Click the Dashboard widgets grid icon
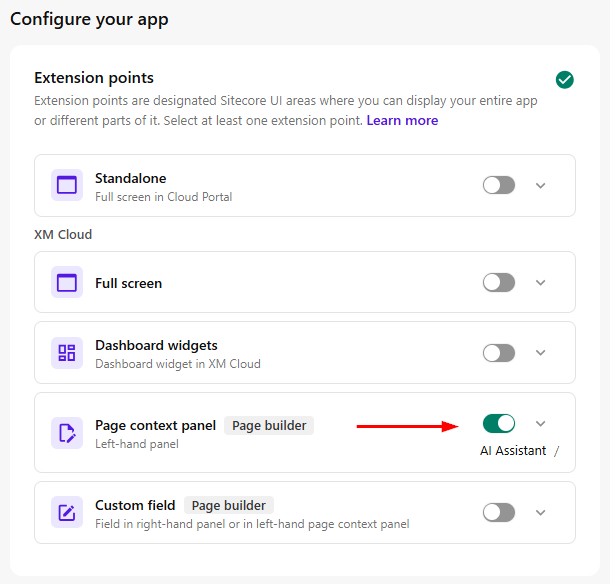610x584 pixels. 67,352
